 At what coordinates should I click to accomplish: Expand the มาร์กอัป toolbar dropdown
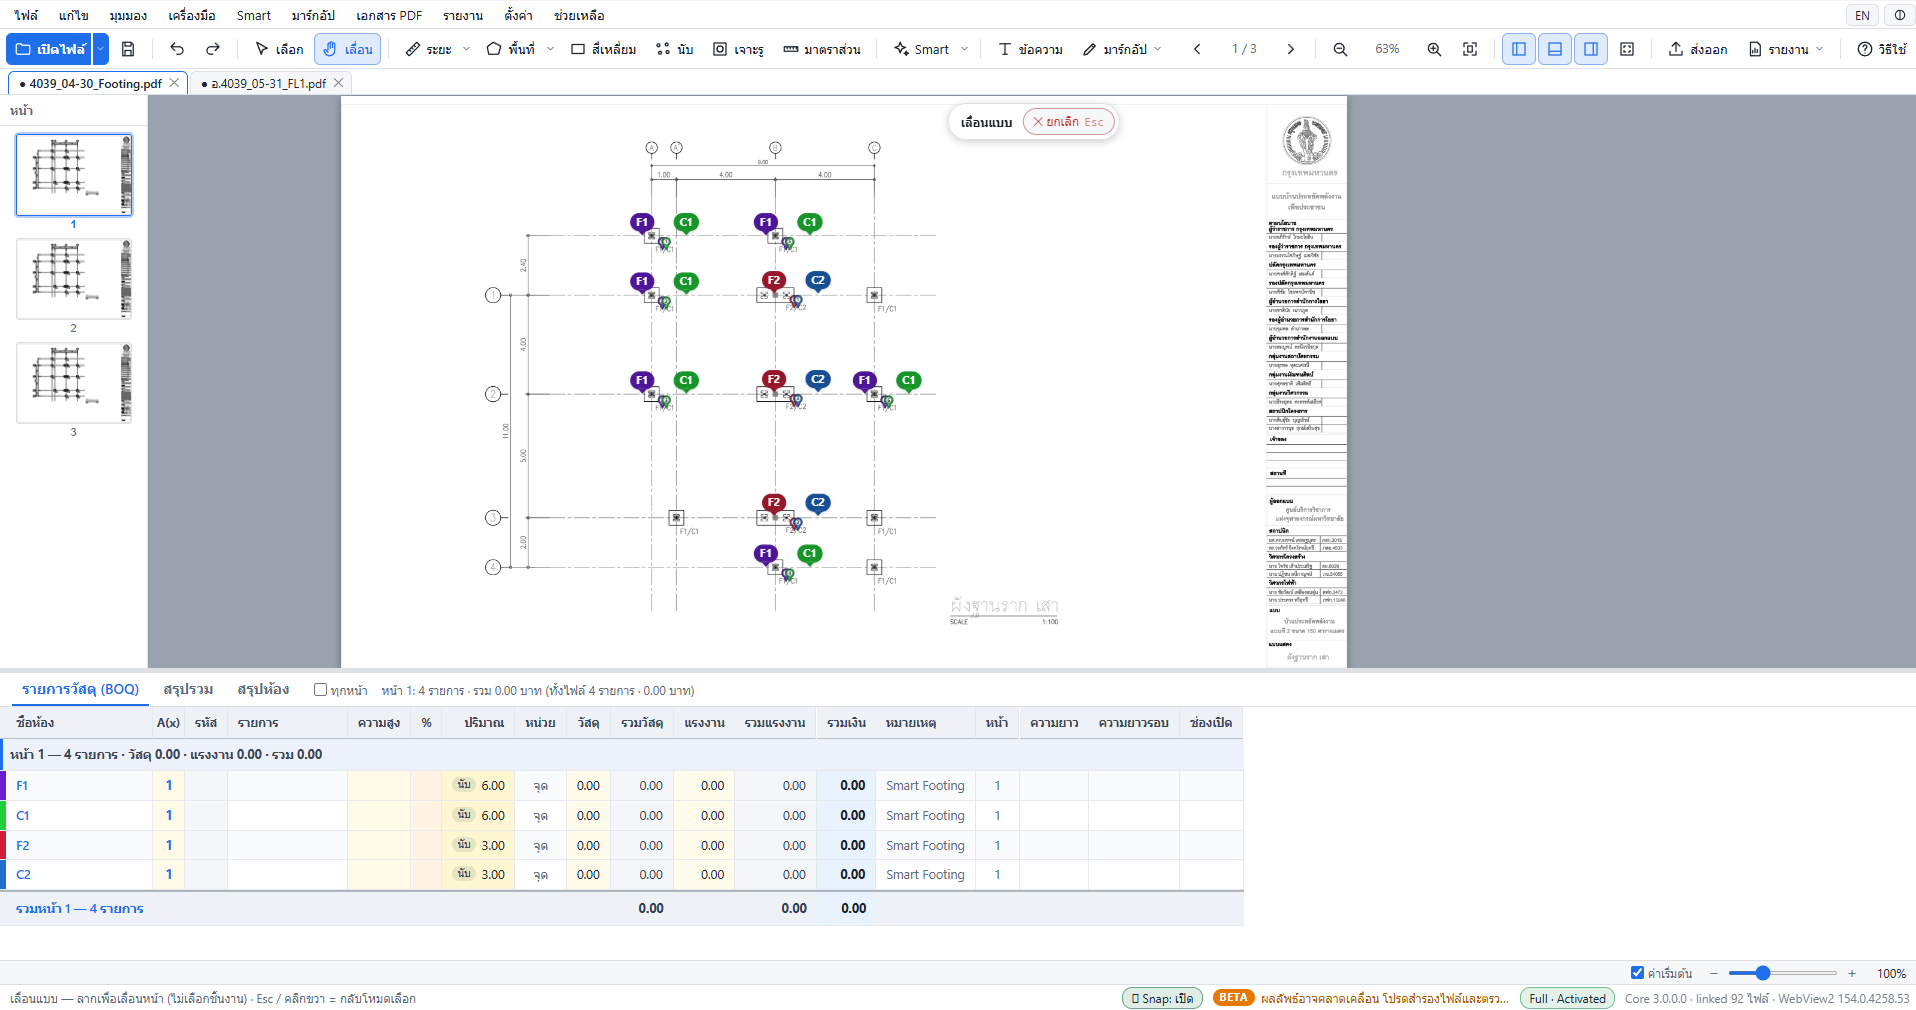(1158, 49)
